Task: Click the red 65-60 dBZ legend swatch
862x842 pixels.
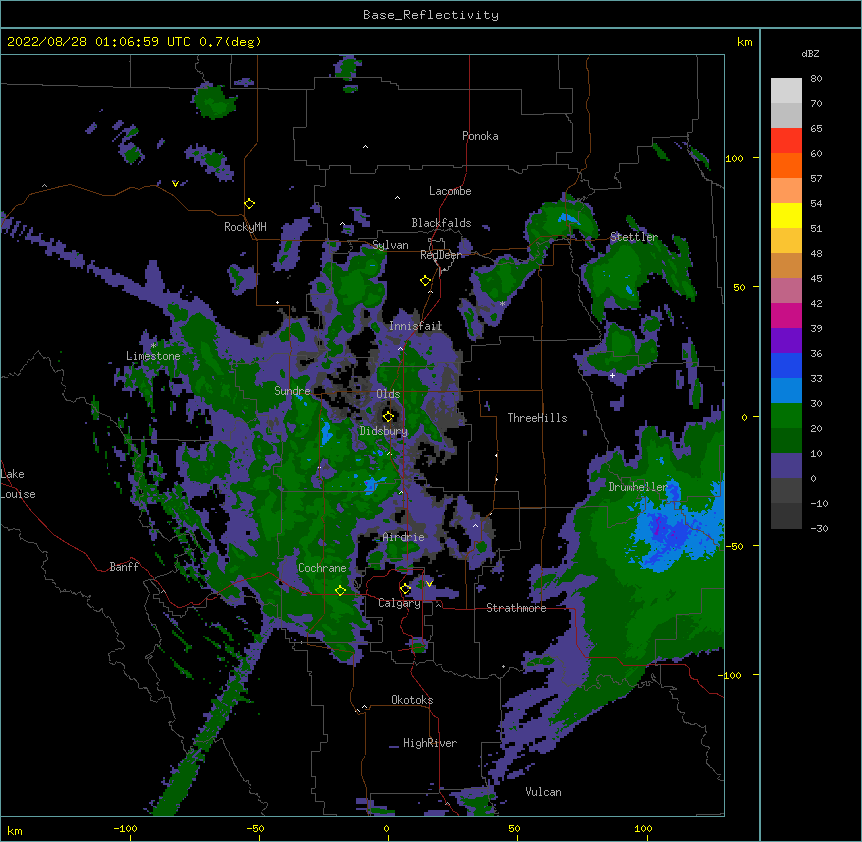Action: click(786, 141)
